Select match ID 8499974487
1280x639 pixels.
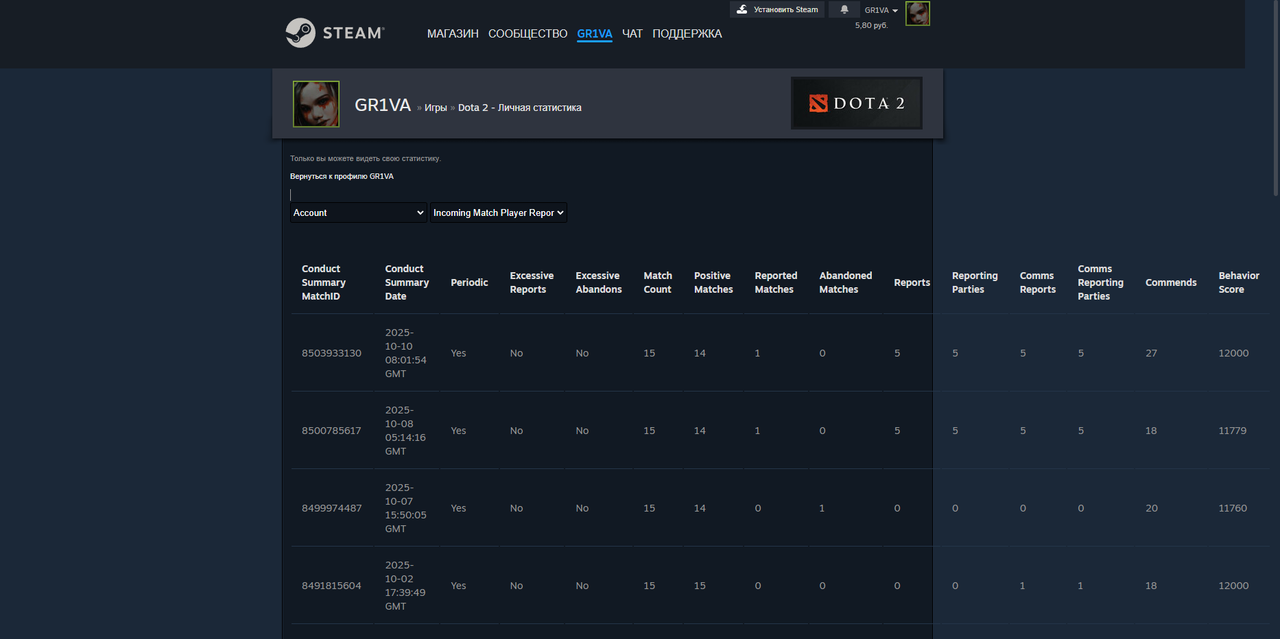332,508
